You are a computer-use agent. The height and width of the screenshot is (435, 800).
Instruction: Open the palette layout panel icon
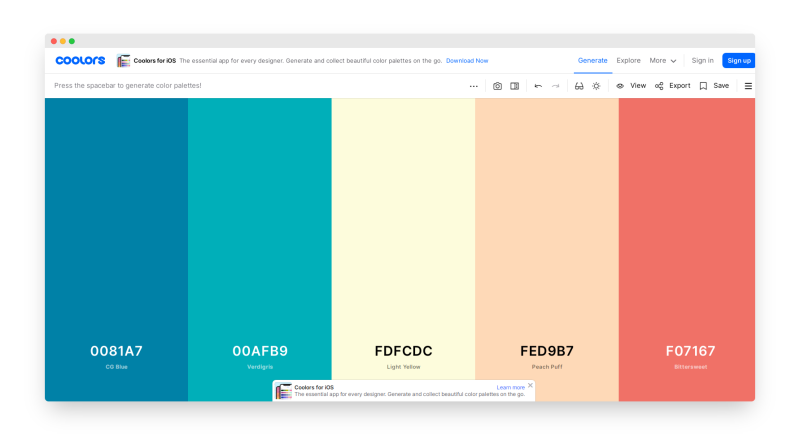[x=514, y=86]
